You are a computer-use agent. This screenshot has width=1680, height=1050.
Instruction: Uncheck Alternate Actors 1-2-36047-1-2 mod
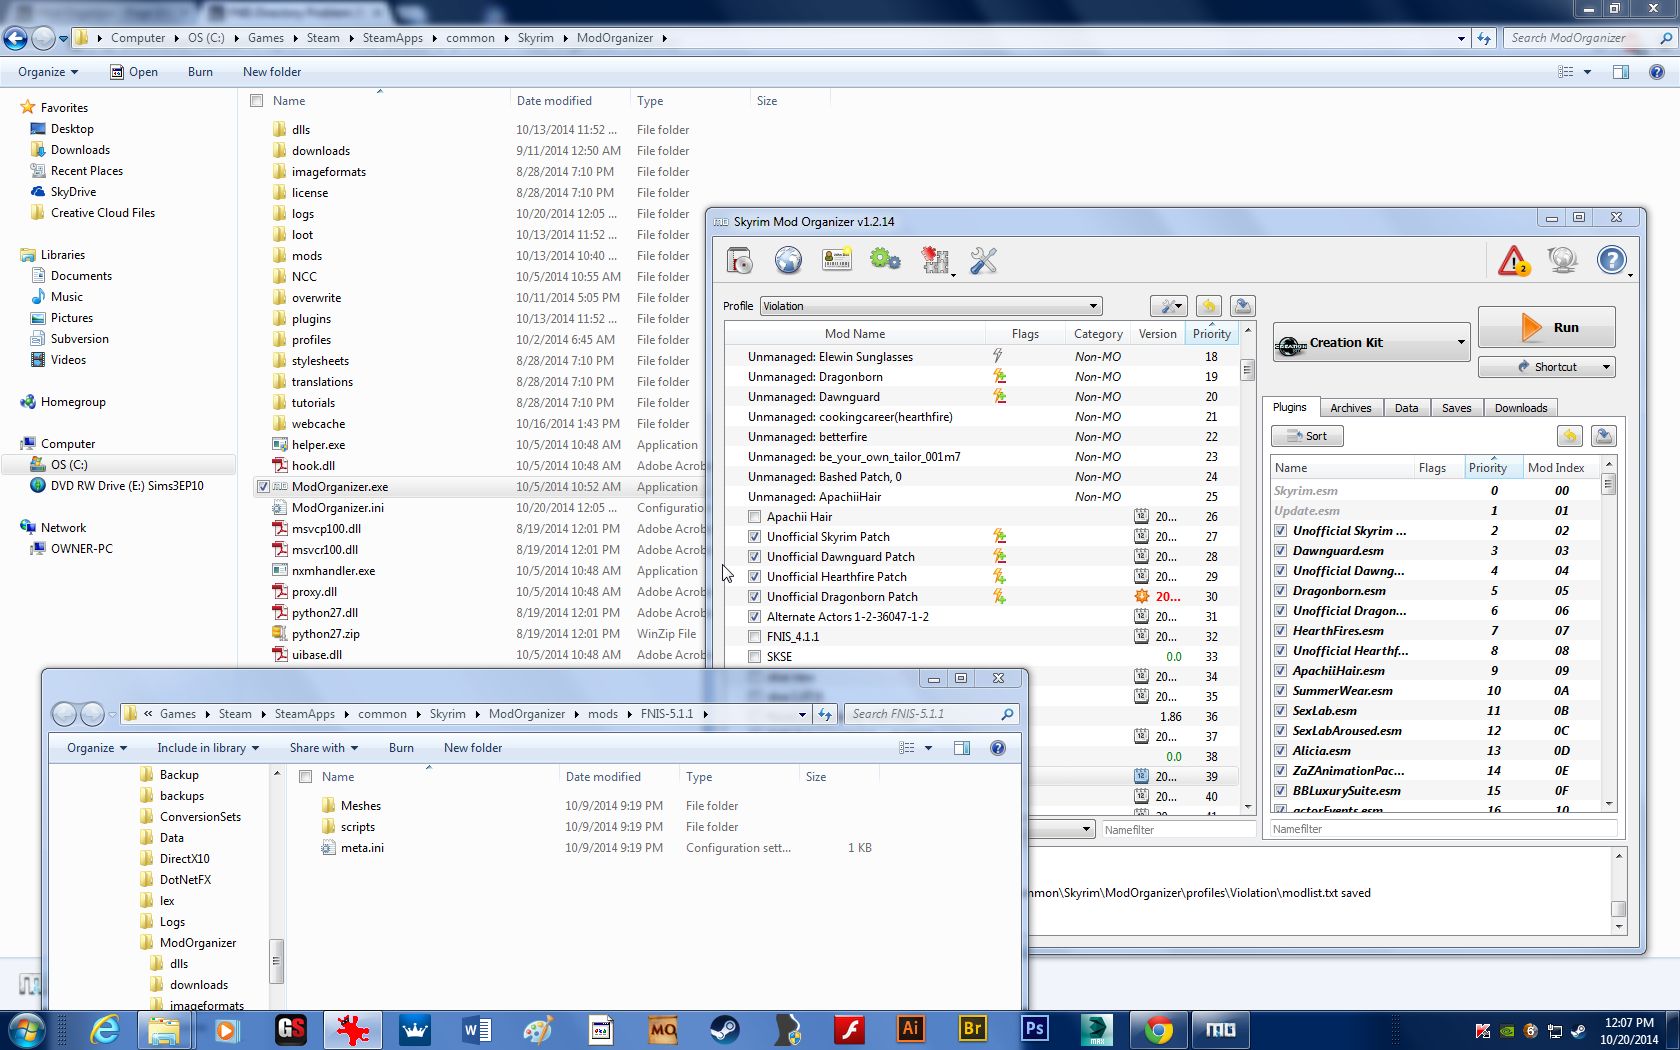755,617
